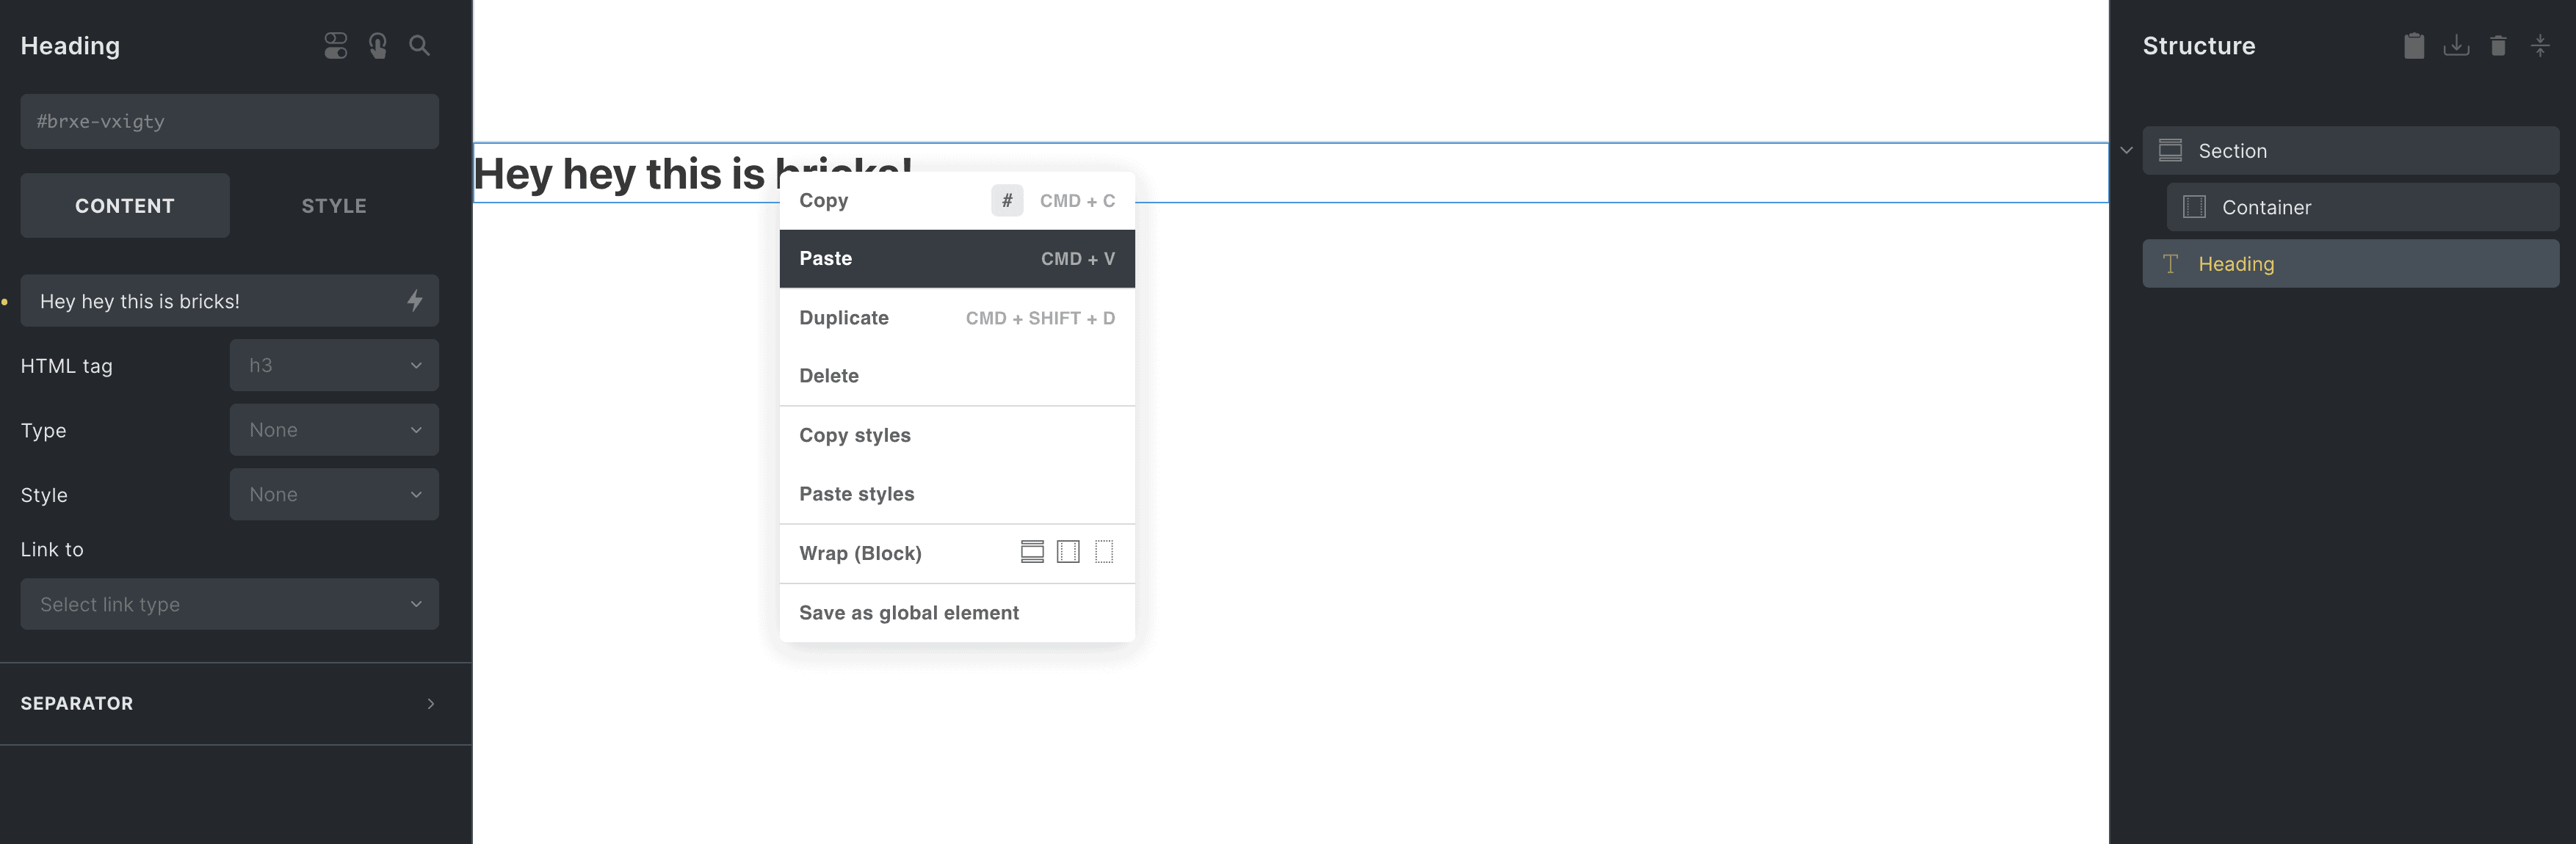This screenshot has height=844, width=2576.
Task: Choose Paste from the context menu
Action: click(x=956, y=259)
